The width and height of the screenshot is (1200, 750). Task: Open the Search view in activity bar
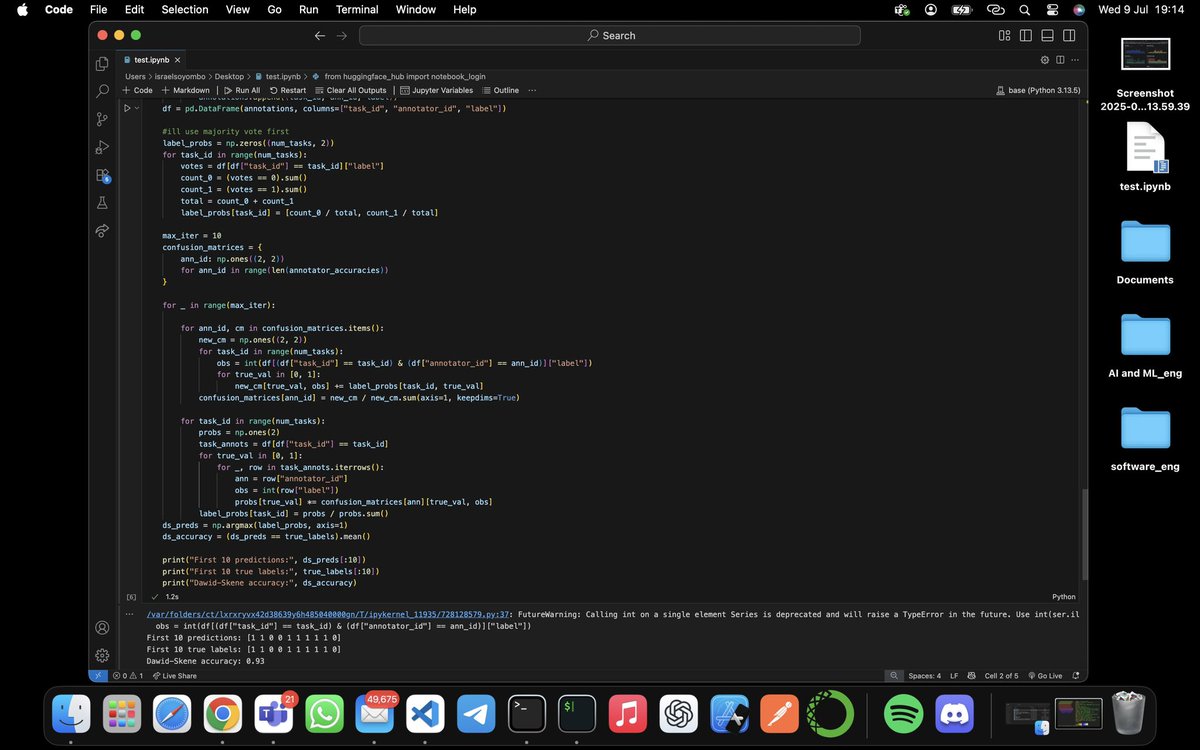coord(102,91)
